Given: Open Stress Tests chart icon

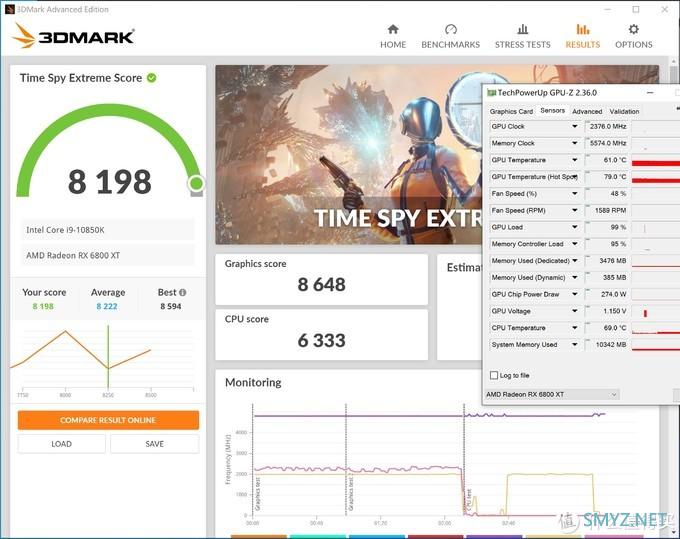Looking at the screenshot, I should (x=523, y=29).
